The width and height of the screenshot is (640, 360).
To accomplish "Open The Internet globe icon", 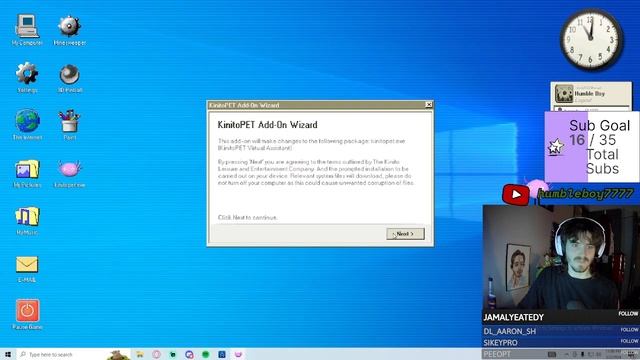I will pos(27,124).
